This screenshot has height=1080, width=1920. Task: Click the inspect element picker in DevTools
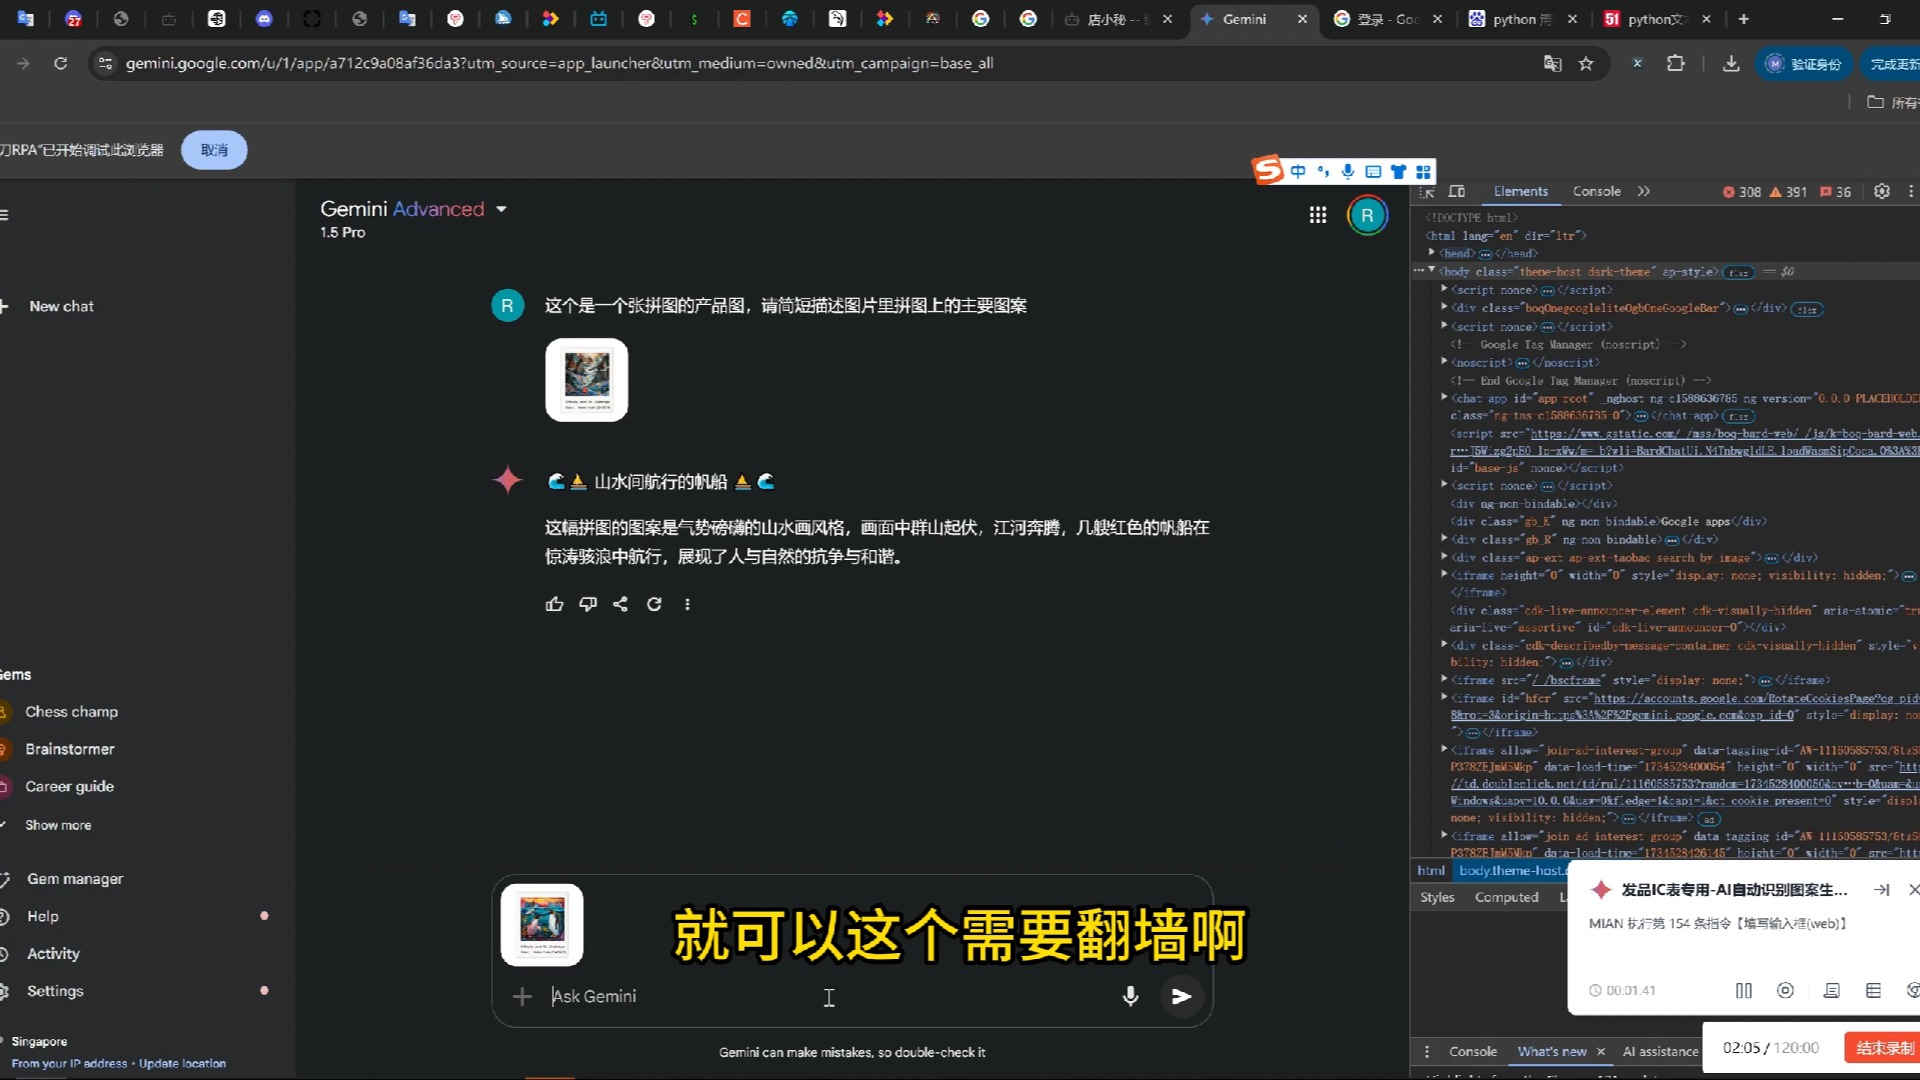point(1427,191)
